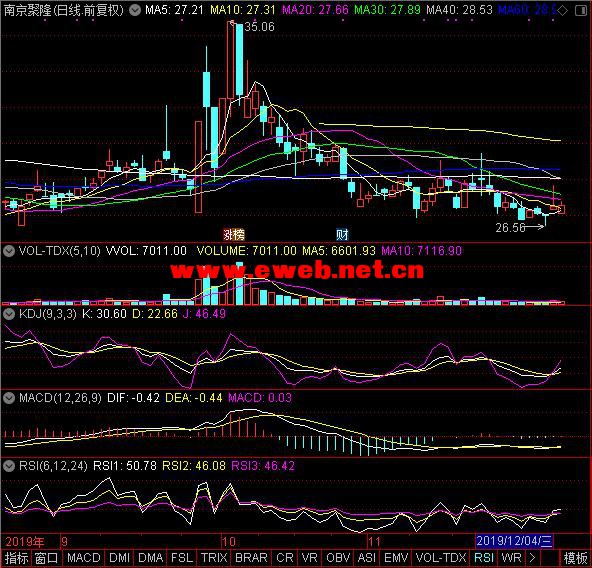
Task: Choose the VOL-TDX tab in the bottom bar
Action: coord(441,558)
